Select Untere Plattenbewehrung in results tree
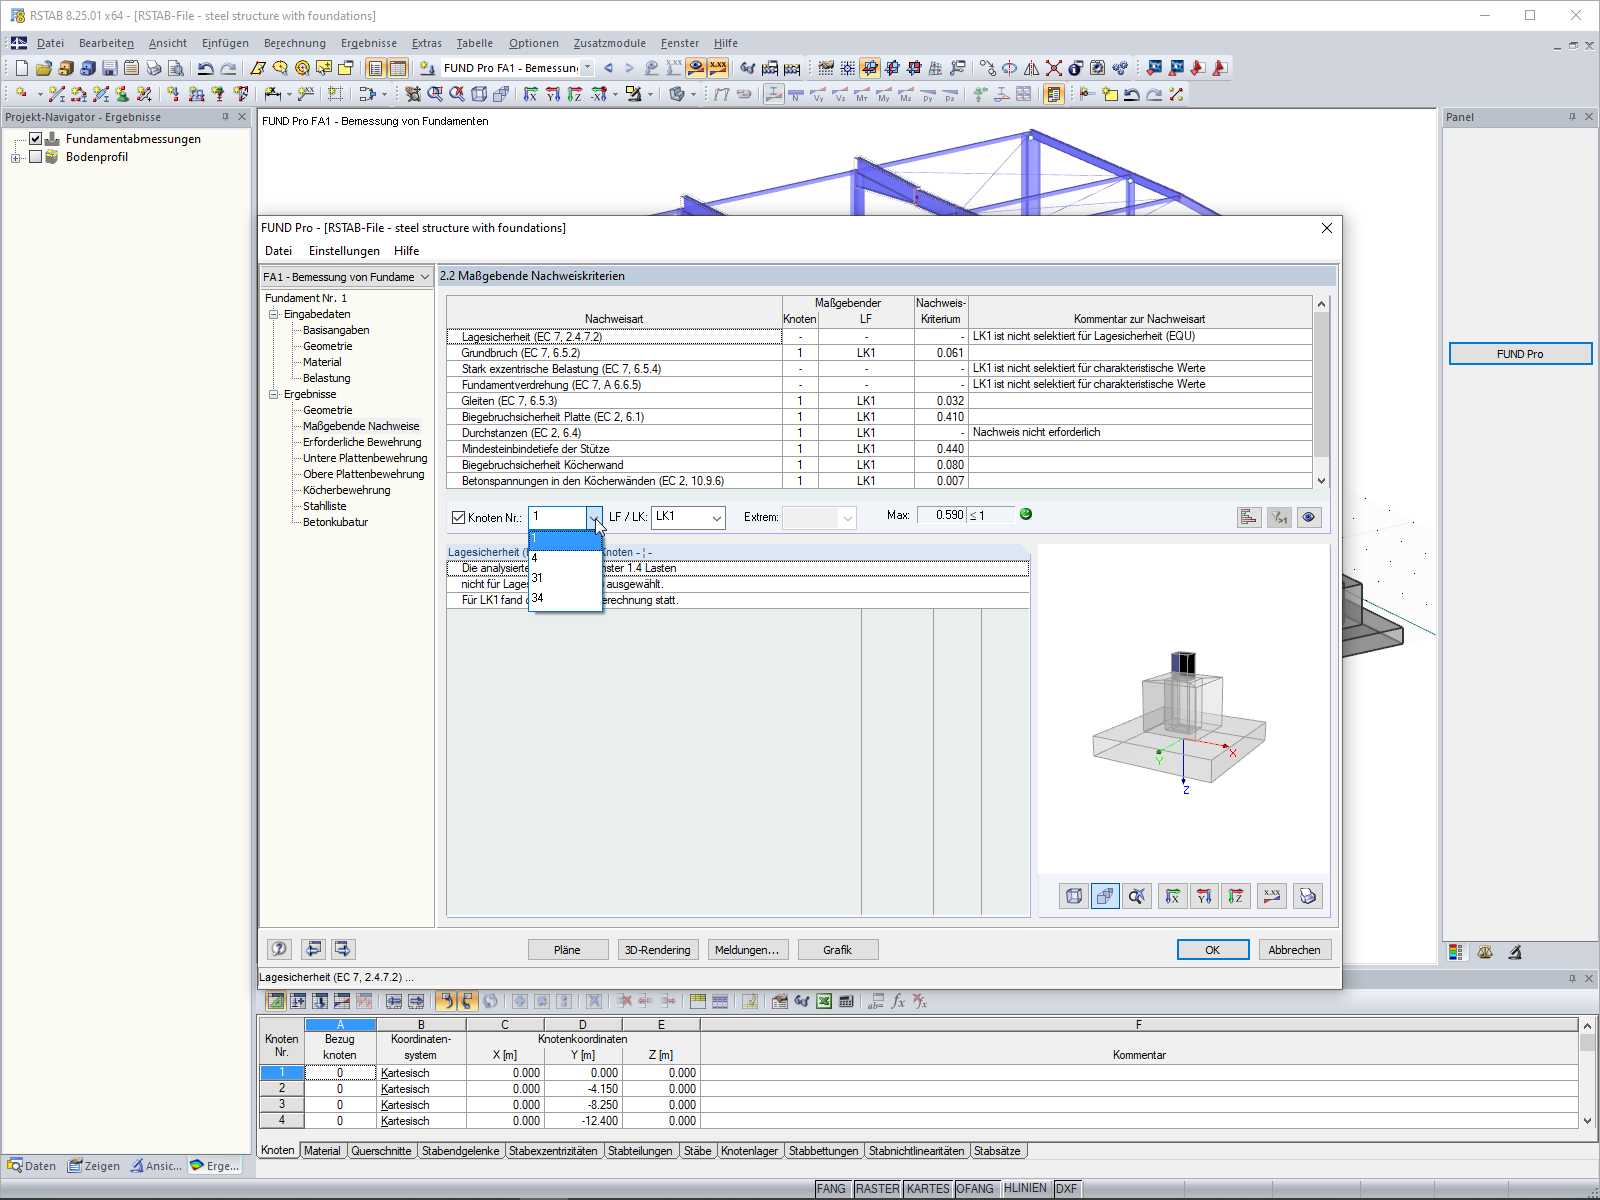 (365, 458)
